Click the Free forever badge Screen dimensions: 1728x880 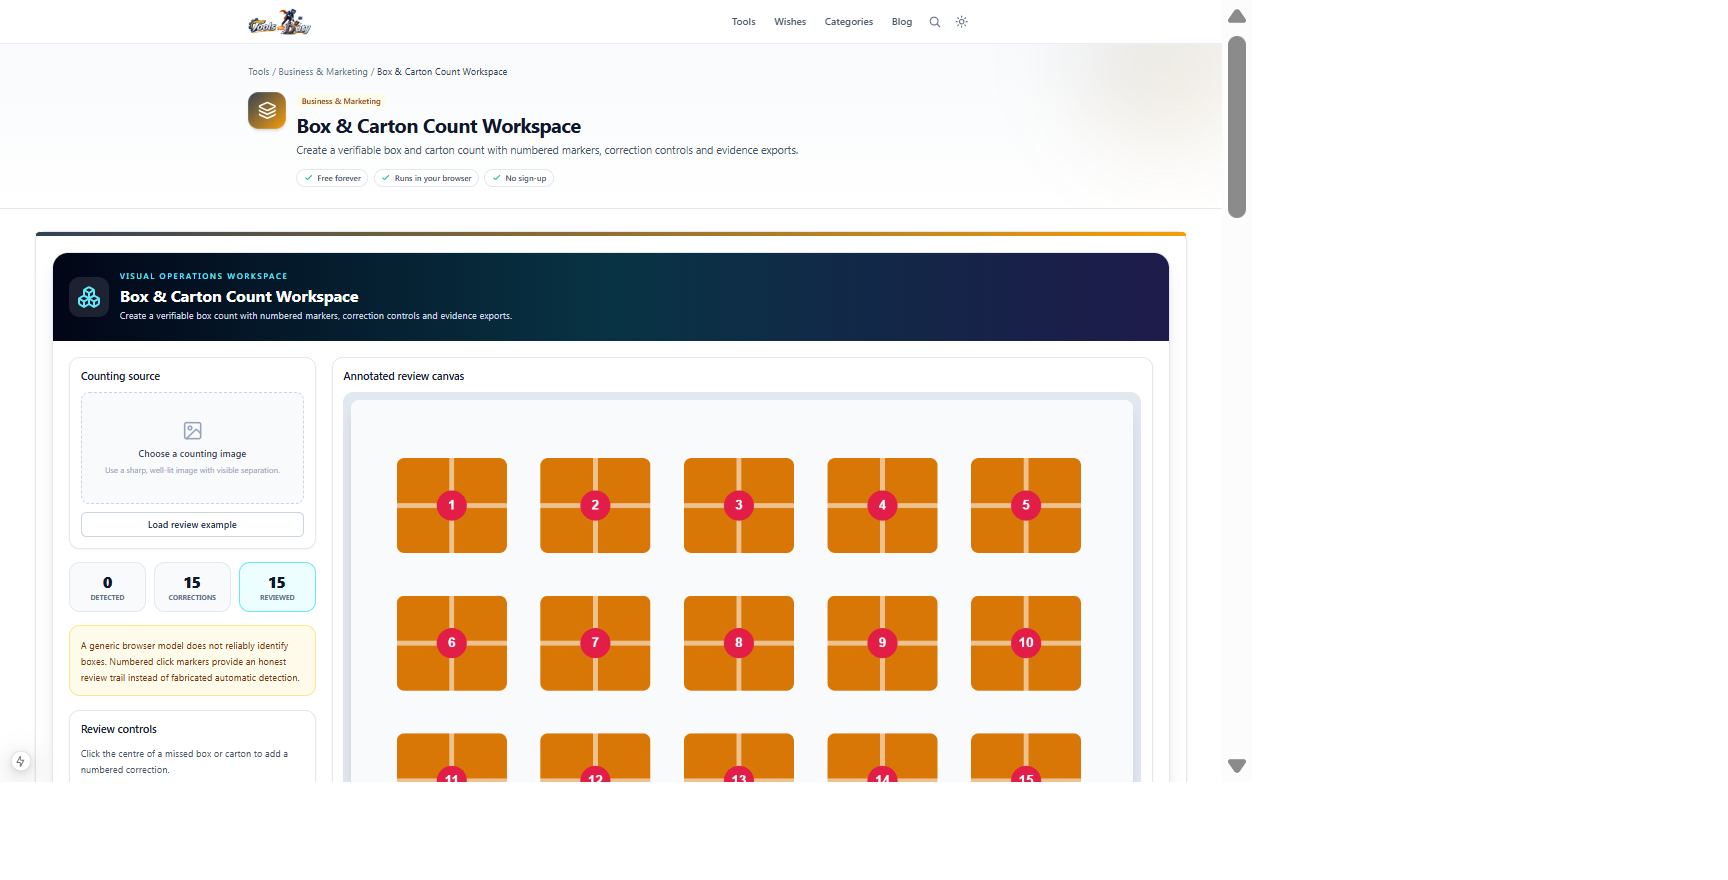pyautogui.click(x=332, y=178)
